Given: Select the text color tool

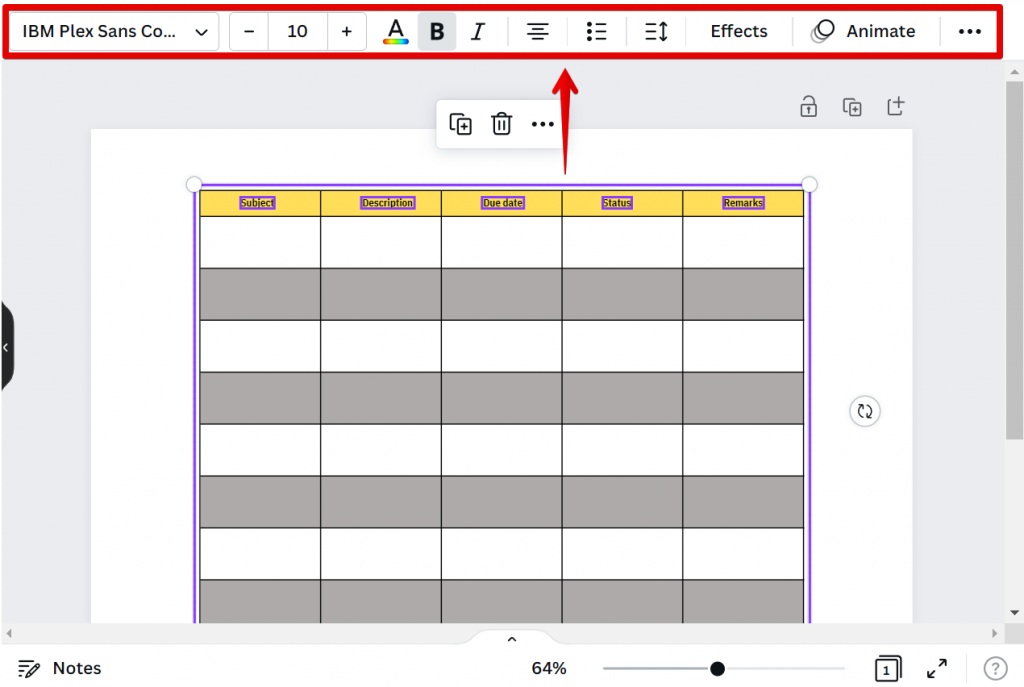Looking at the screenshot, I should (395, 31).
